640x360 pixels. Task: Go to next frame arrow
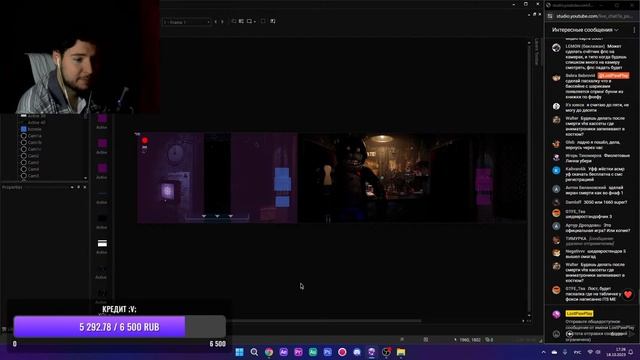coord(222,22)
